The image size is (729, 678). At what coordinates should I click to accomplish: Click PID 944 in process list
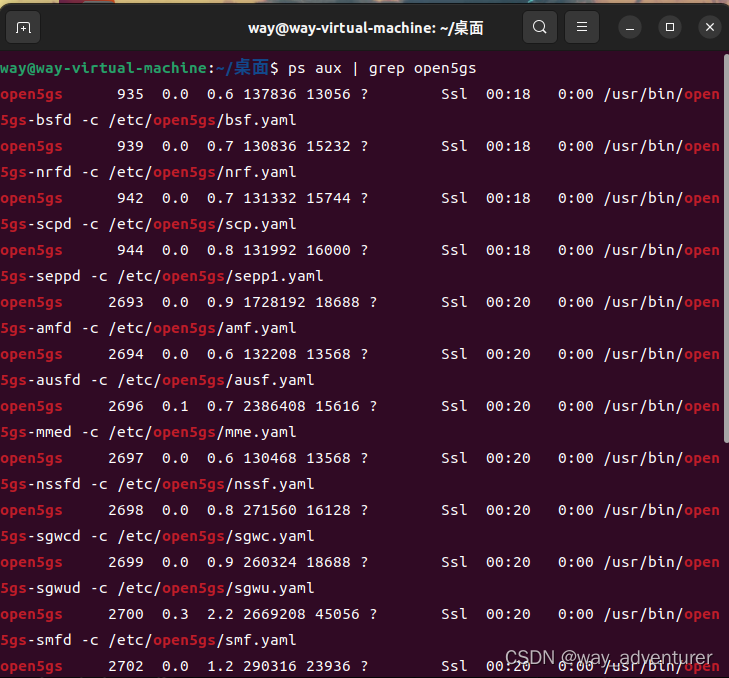point(130,251)
